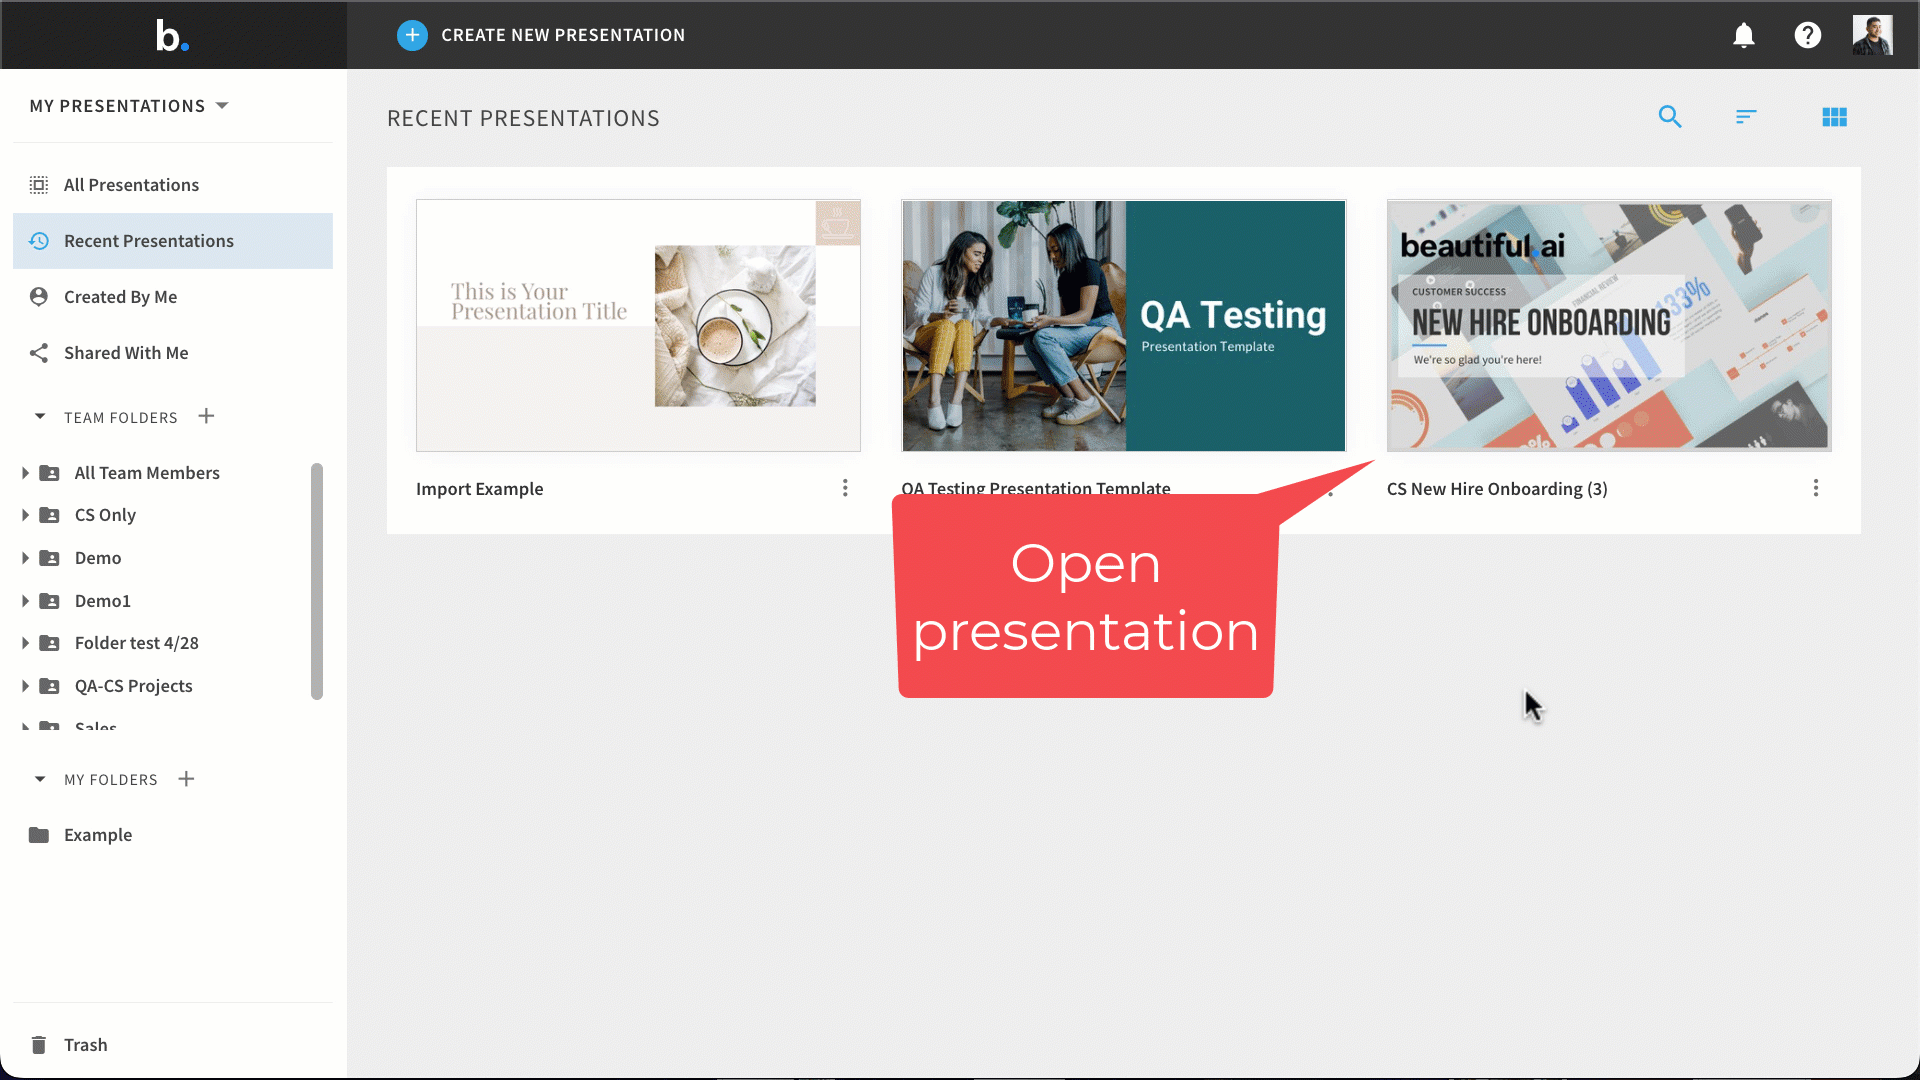Collapse the My Folders section

pos(40,779)
